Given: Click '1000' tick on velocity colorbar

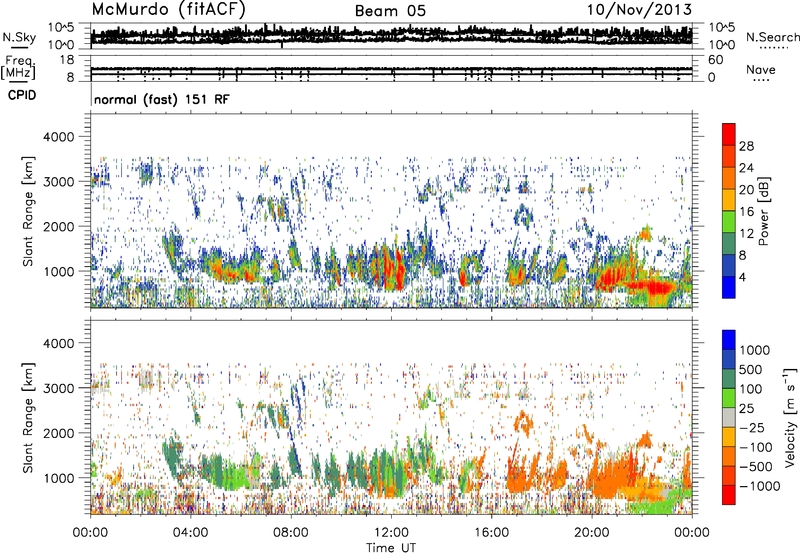Looking at the screenshot, I should click(x=755, y=350).
